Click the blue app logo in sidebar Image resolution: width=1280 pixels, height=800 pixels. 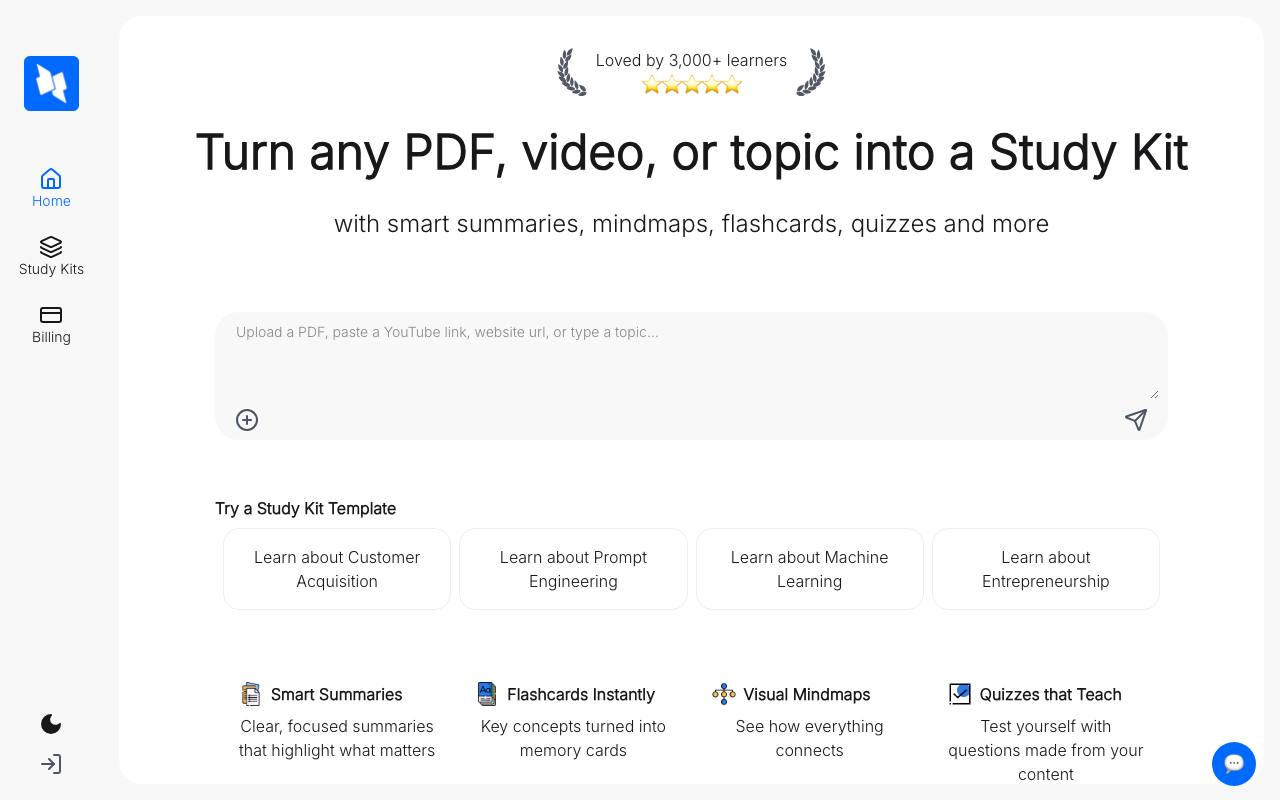[51, 83]
